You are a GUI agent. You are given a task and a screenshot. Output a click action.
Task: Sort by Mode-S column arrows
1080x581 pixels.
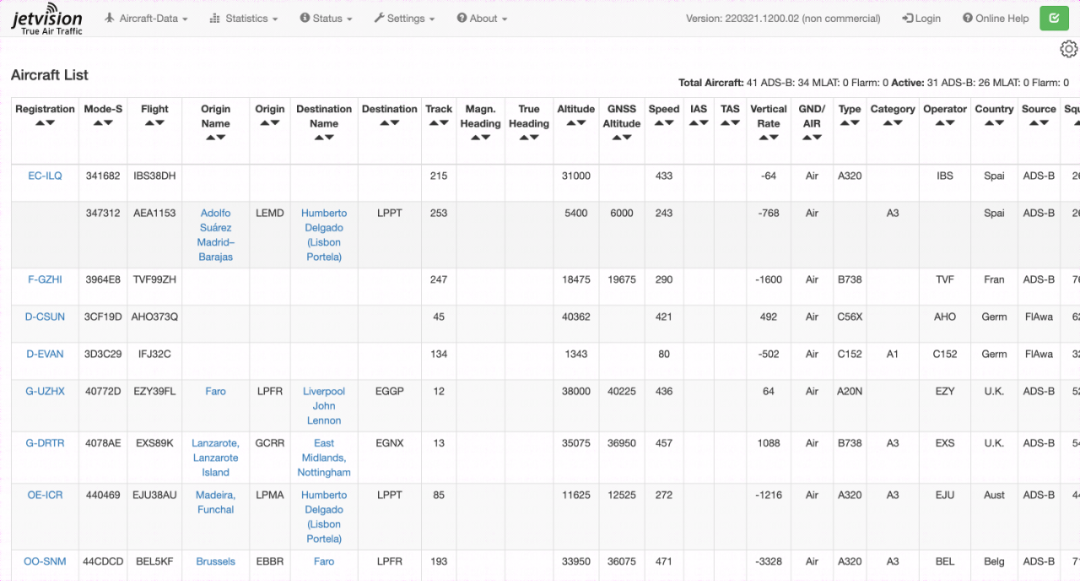(x=103, y=123)
